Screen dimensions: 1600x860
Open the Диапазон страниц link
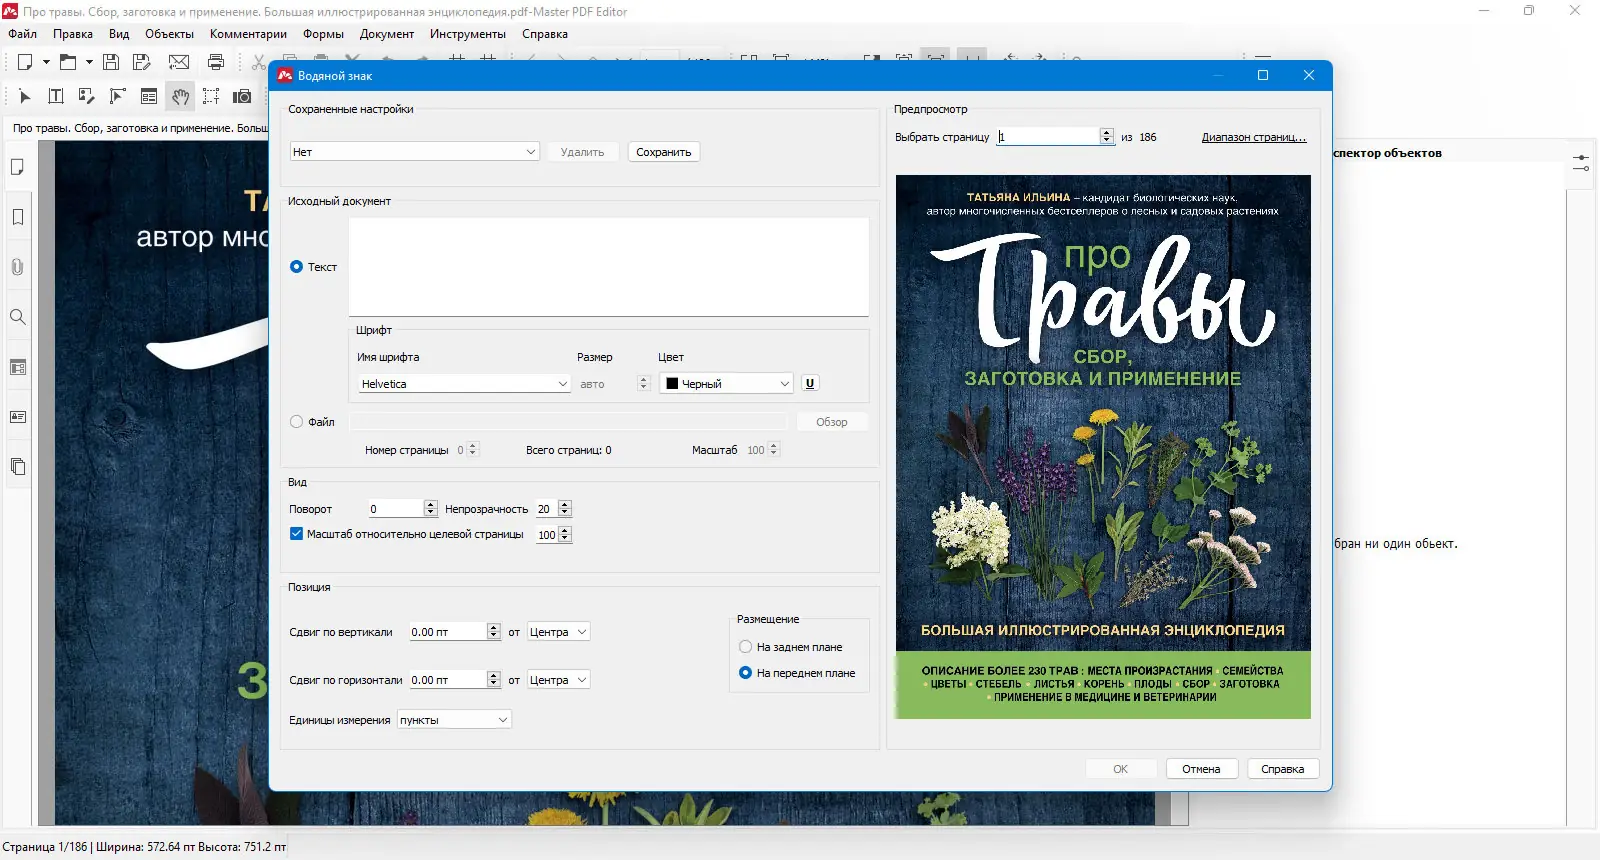pyautogui.click(x=1254, y=137)
